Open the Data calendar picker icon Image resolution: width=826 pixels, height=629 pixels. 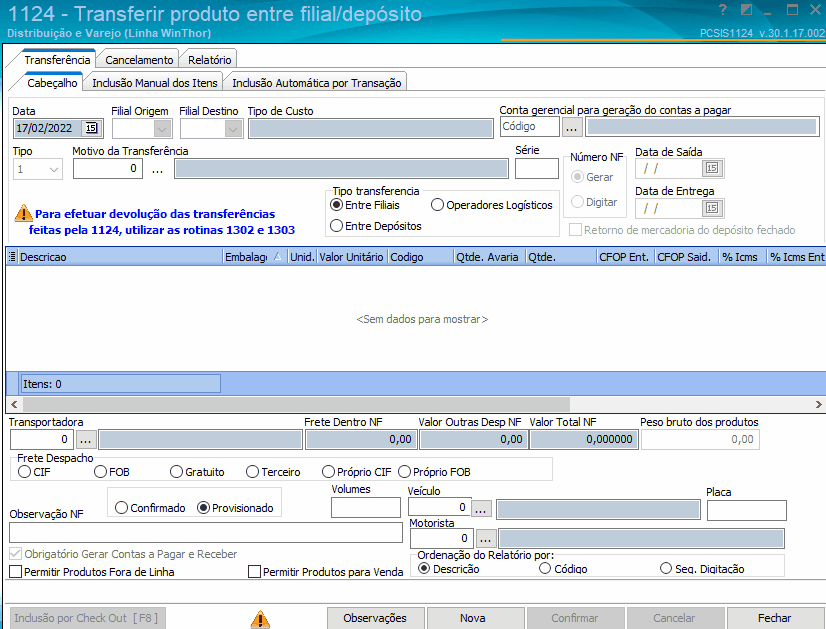[x=91, y=128]
